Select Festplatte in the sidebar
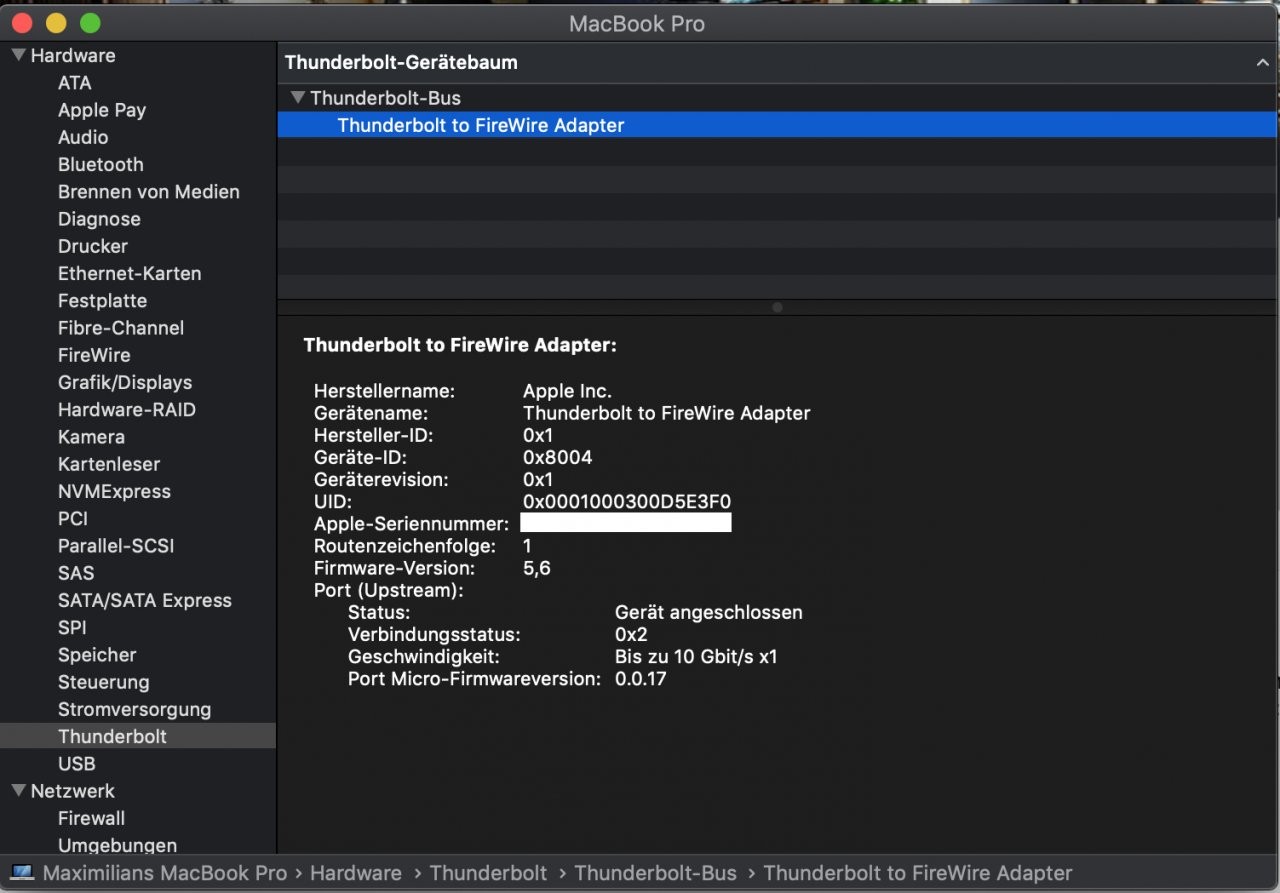 click(102, 301)
